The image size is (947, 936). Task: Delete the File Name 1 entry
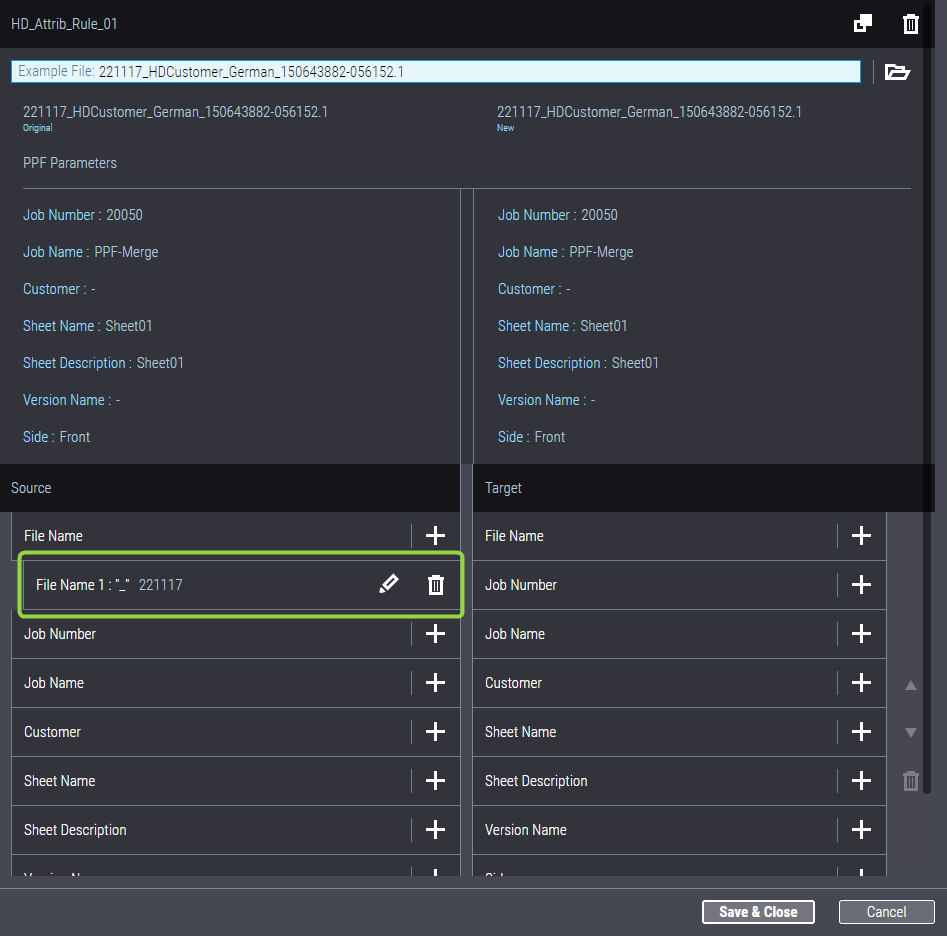tap(436, 585)
